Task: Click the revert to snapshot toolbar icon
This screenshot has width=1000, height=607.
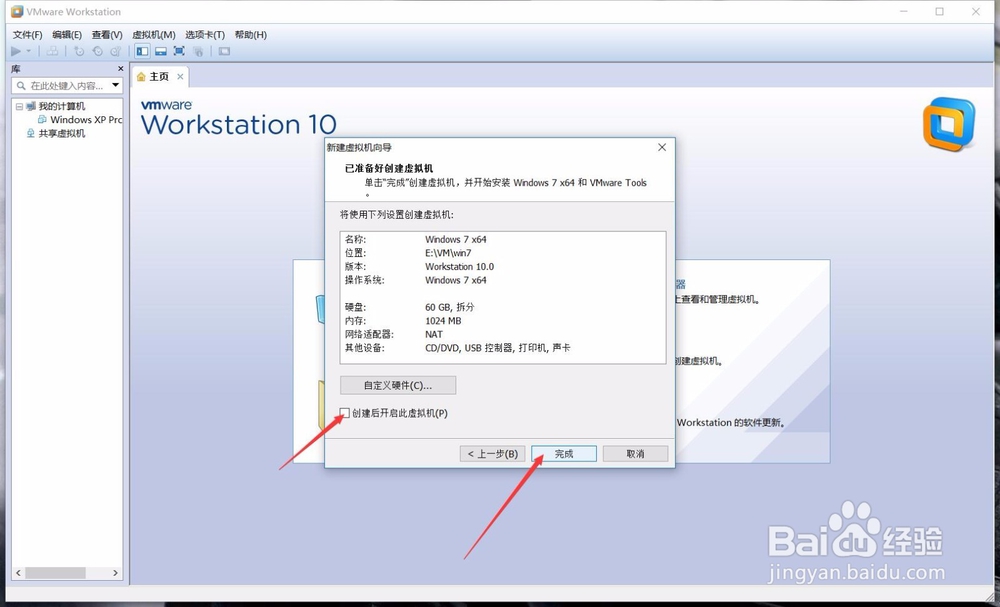Action: (x=97, y=51)
